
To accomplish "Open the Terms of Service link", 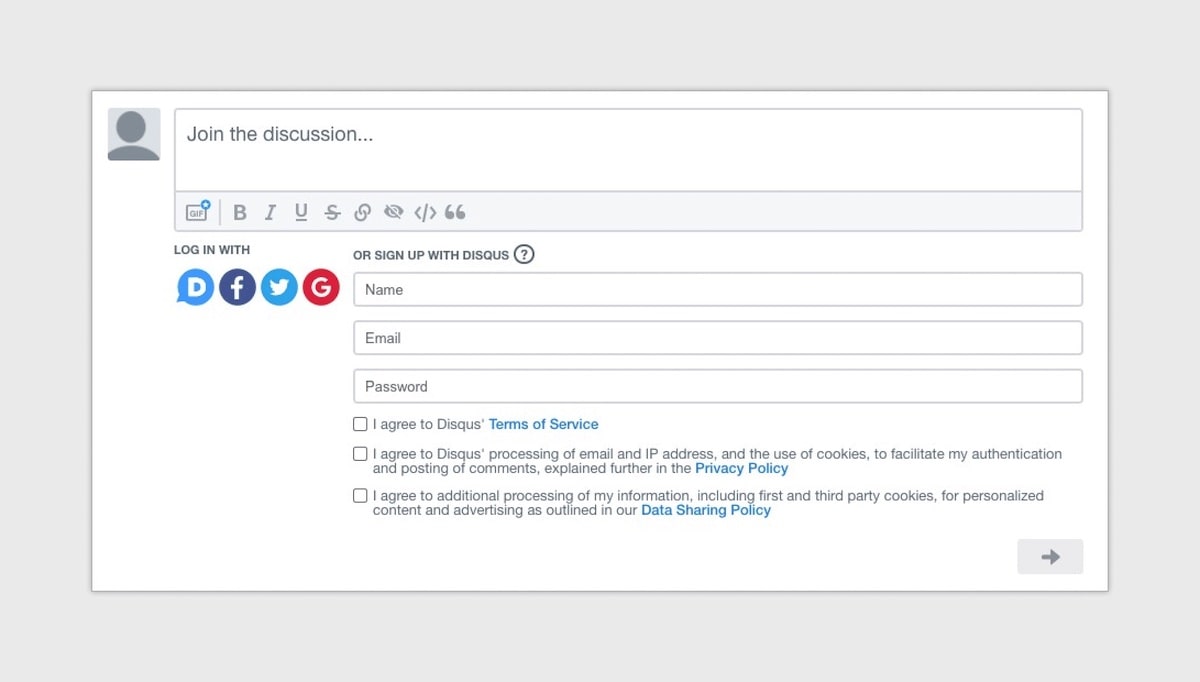I will 544,424.
